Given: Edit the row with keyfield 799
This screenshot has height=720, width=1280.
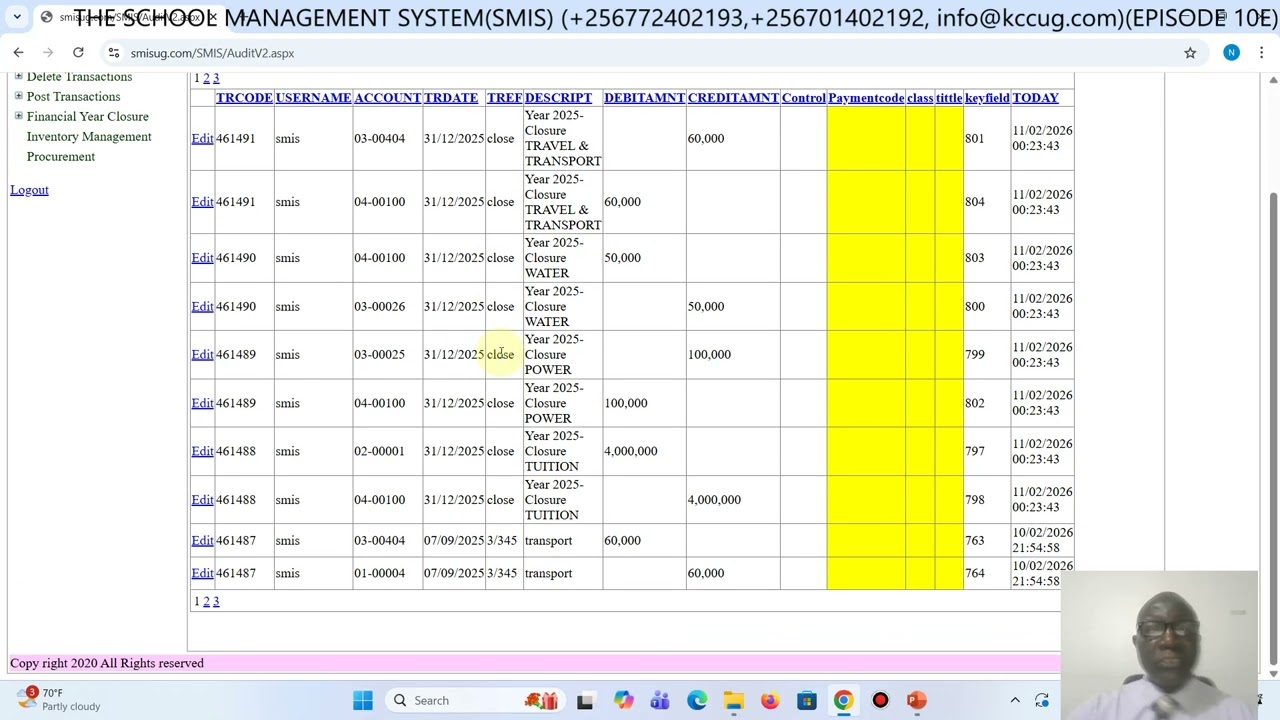Looking at the screenshot, I should coord(202,355).
